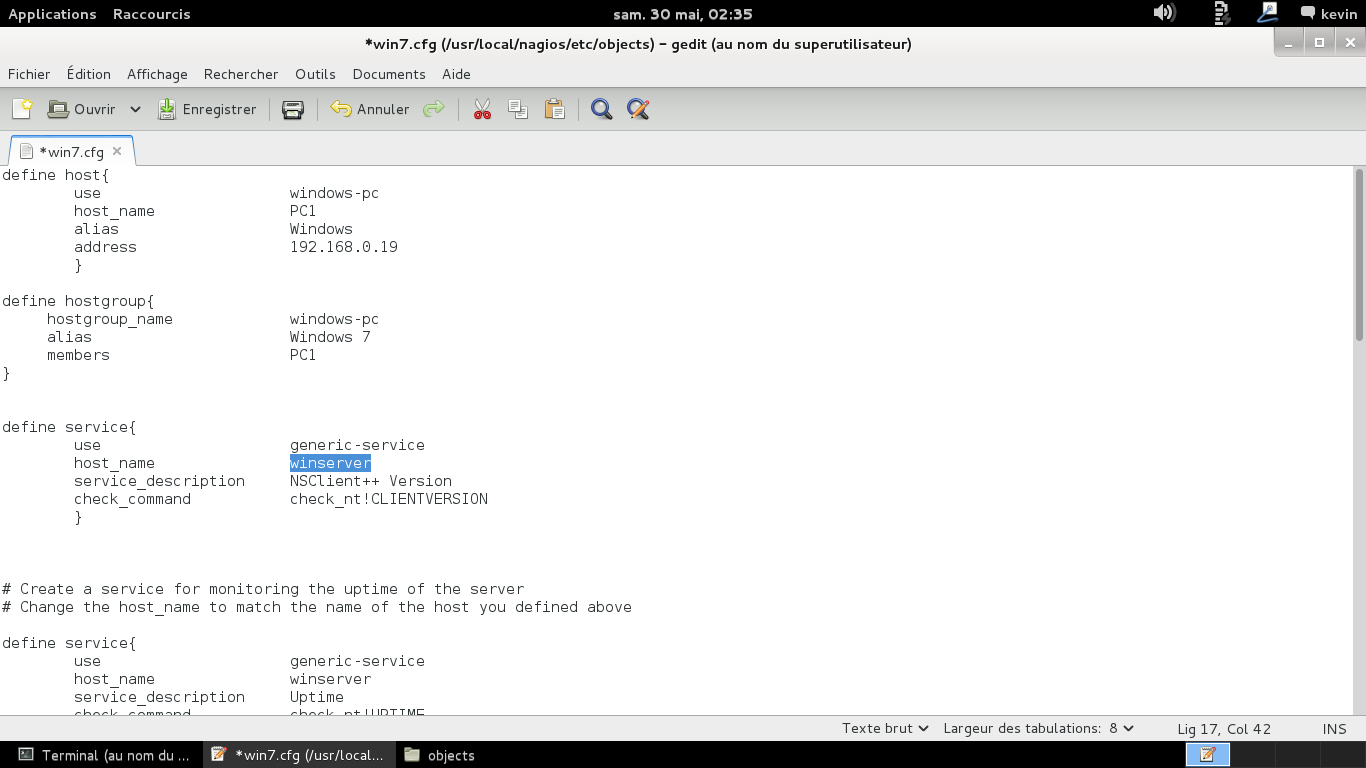Click the hostgroup_name text
Image resolution: width=1366 pixels, height=768 pixels.
(x=110, y=319)
